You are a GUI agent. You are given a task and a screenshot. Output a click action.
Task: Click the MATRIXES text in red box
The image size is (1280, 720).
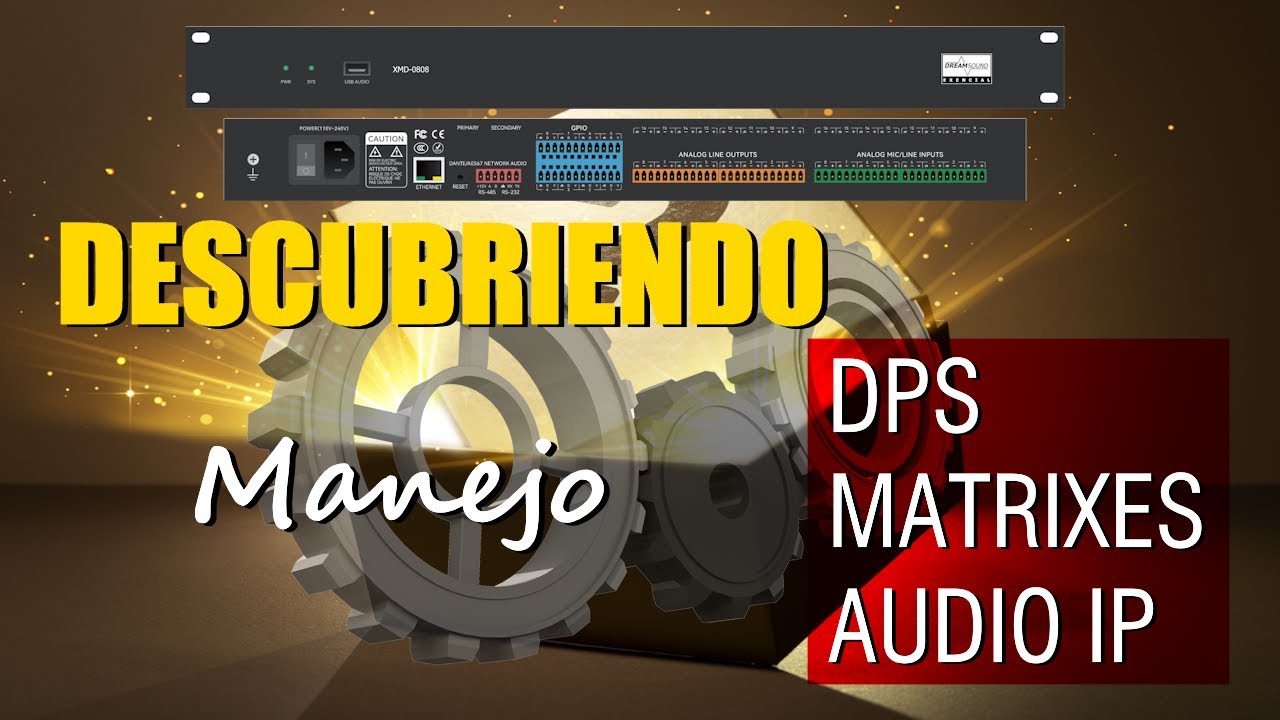pyautogui.click(x=1015, y=509)
